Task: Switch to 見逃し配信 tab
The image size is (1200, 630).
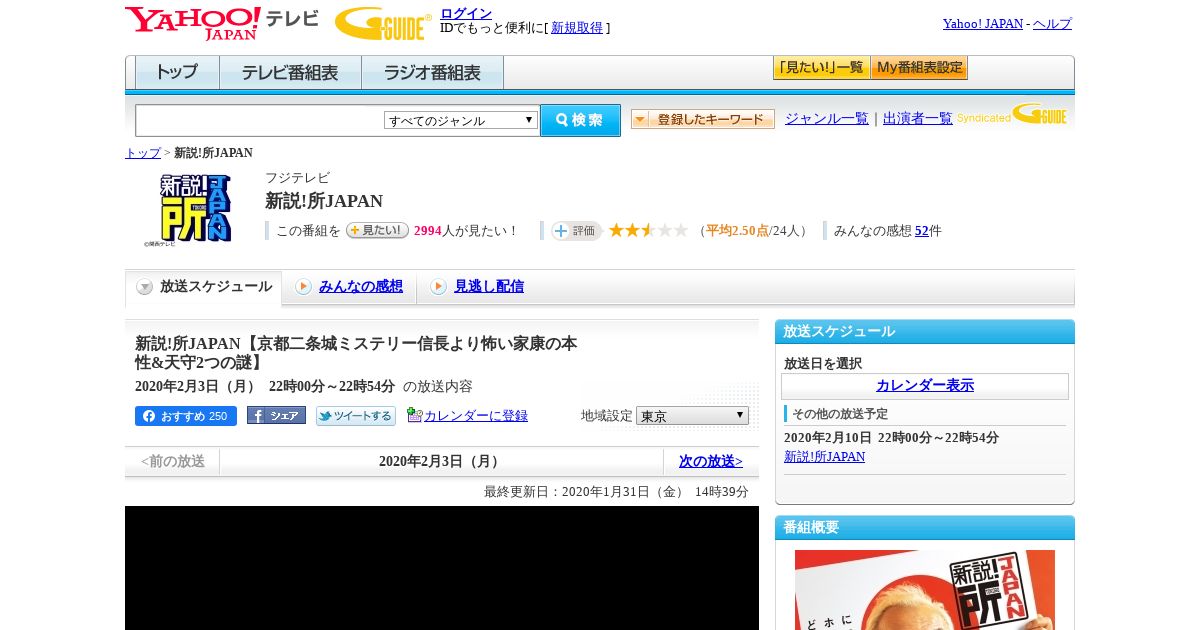Action: tap(489, 287)
